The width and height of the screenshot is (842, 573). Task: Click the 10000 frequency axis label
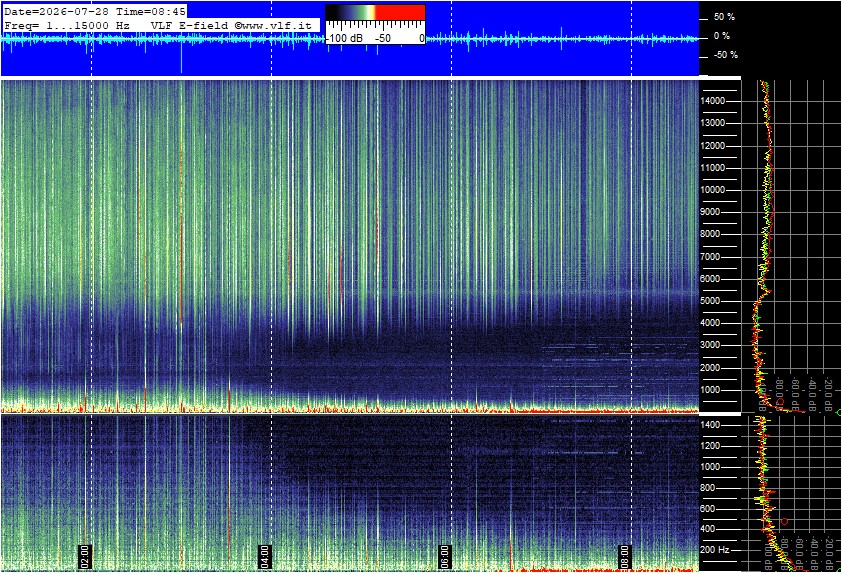(713, 190)
